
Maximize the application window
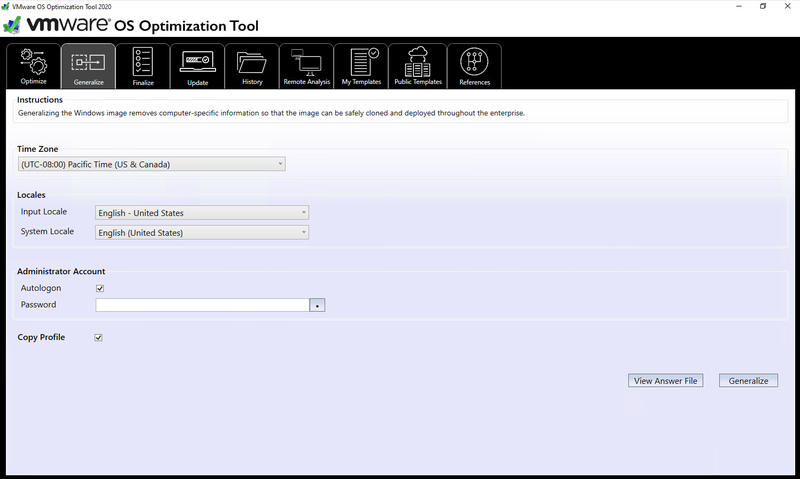[763, 6]
